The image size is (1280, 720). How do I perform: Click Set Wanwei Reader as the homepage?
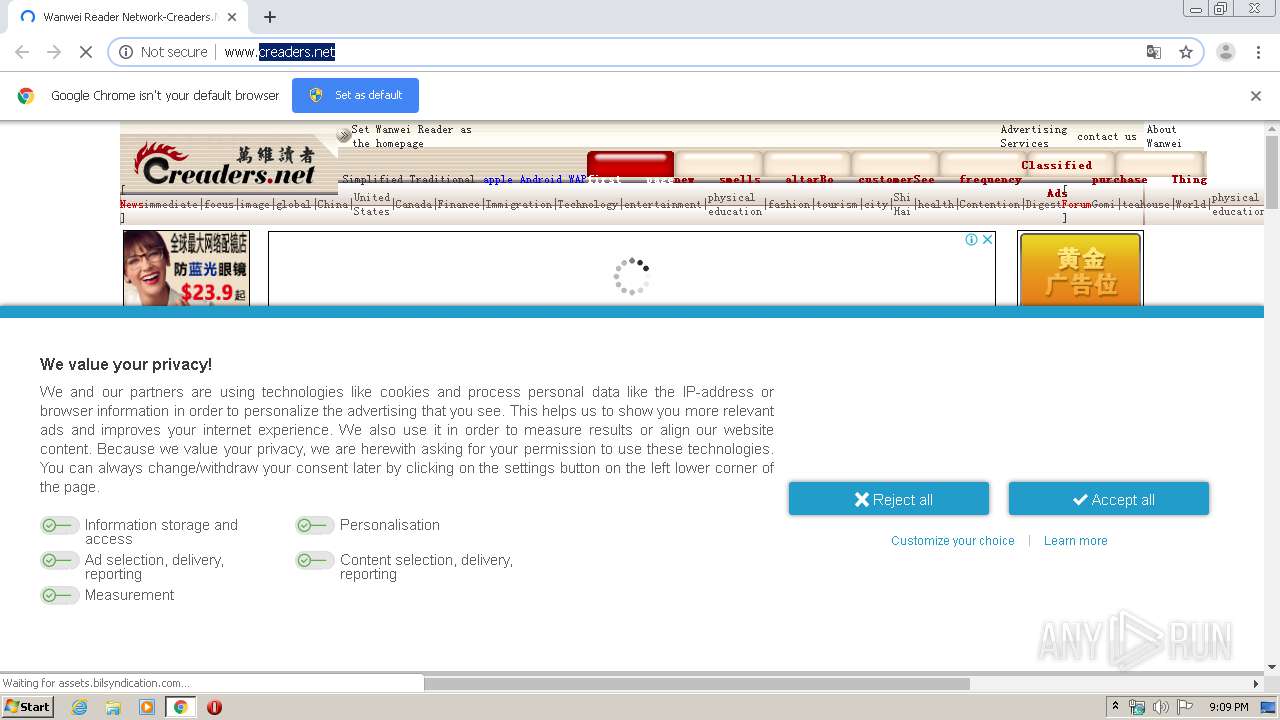click(x=411, y=136)
